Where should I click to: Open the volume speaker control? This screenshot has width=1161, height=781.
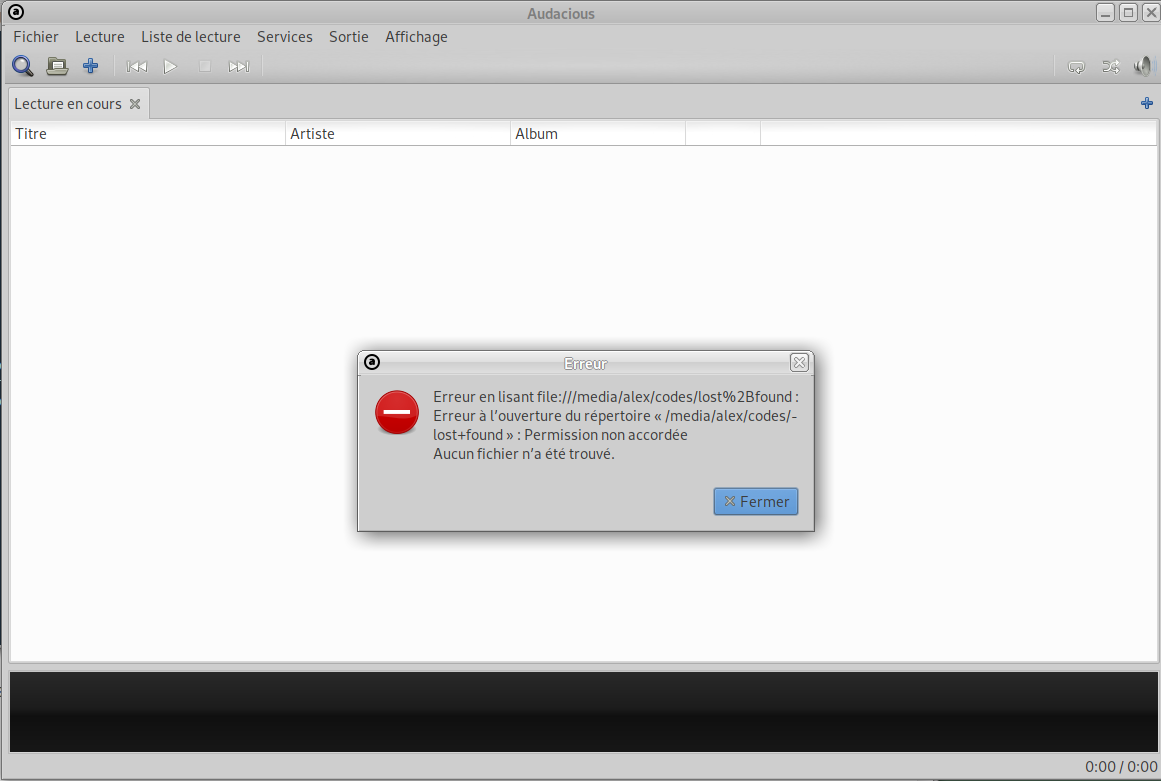pyautogui.click(x=1143, y=67)
